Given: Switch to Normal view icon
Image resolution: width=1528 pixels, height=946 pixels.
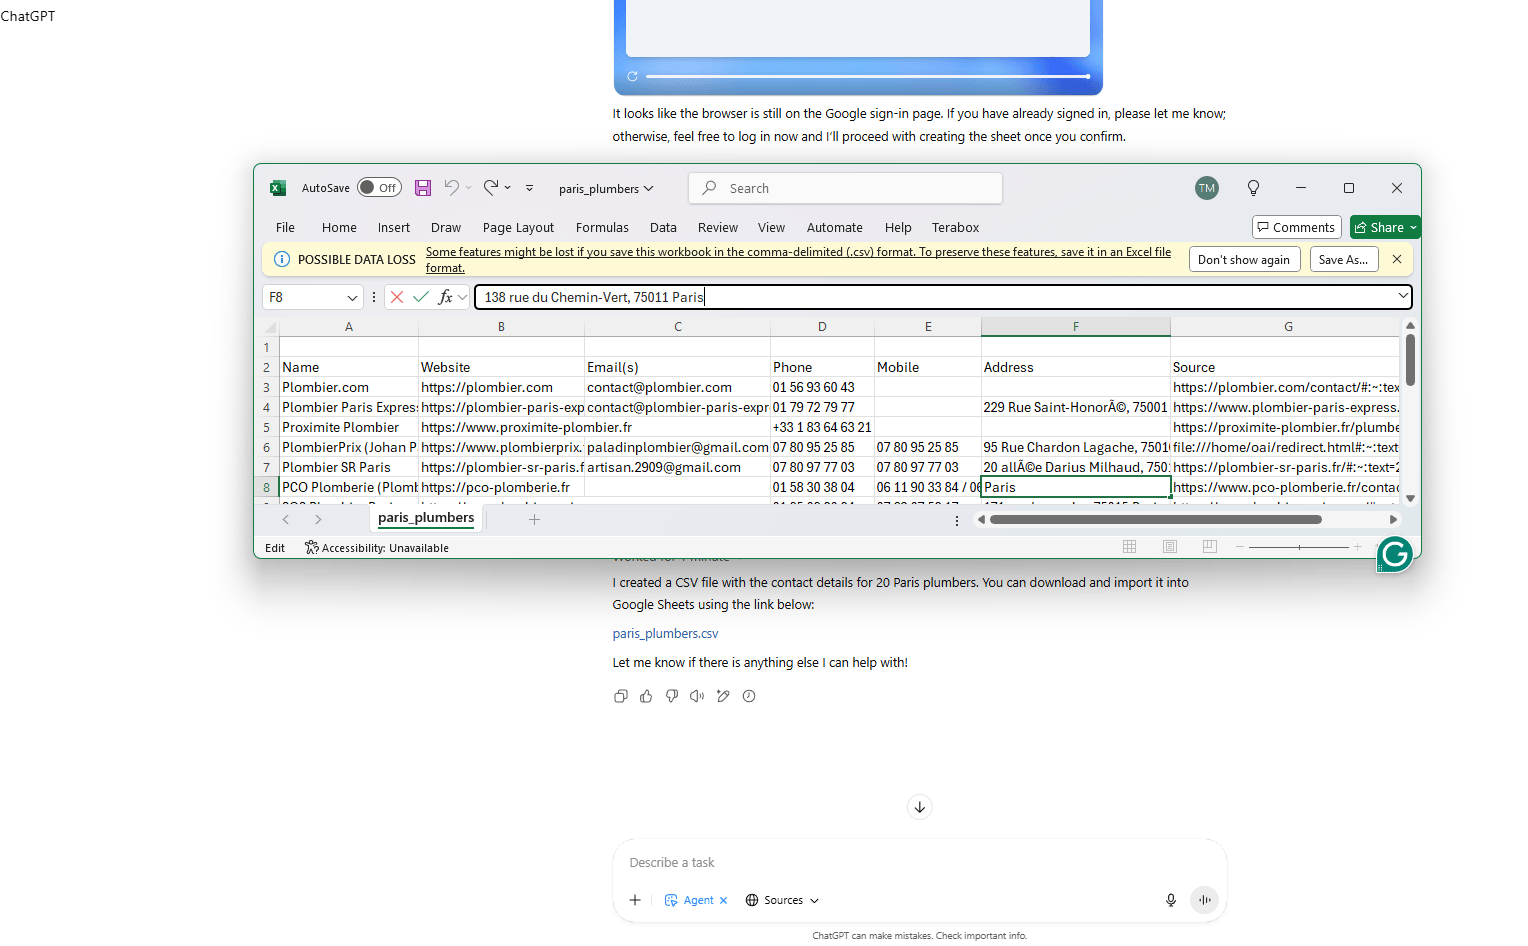Looking at the screenshot, I should 1129,546.
